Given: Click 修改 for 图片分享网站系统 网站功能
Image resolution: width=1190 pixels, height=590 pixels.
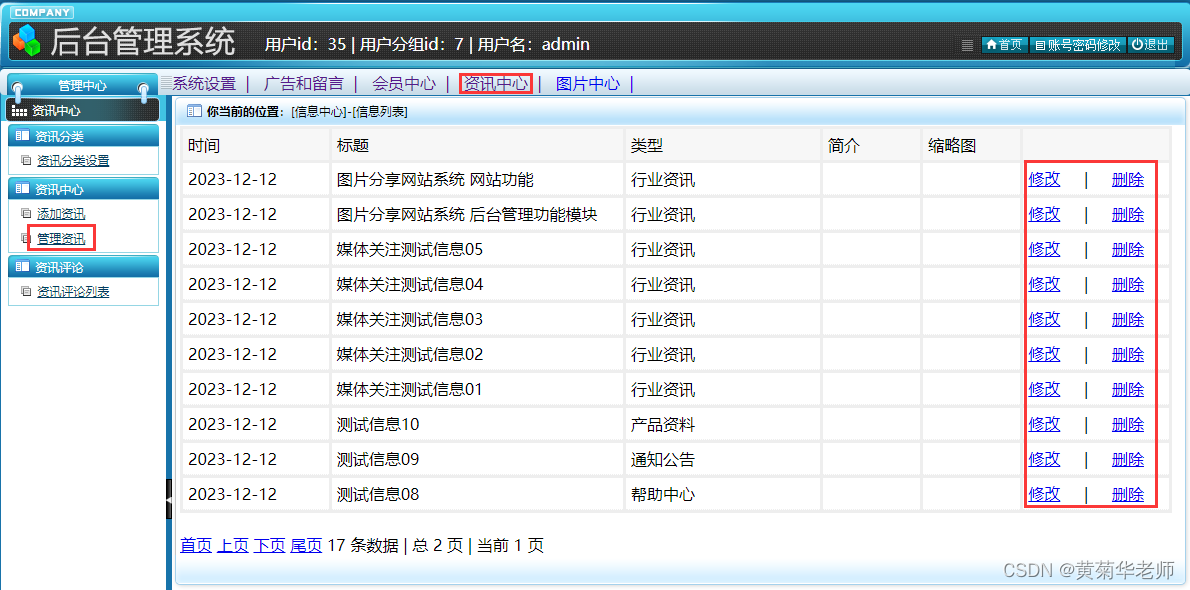Looking at the screenshot, I should coord(1044,180).
